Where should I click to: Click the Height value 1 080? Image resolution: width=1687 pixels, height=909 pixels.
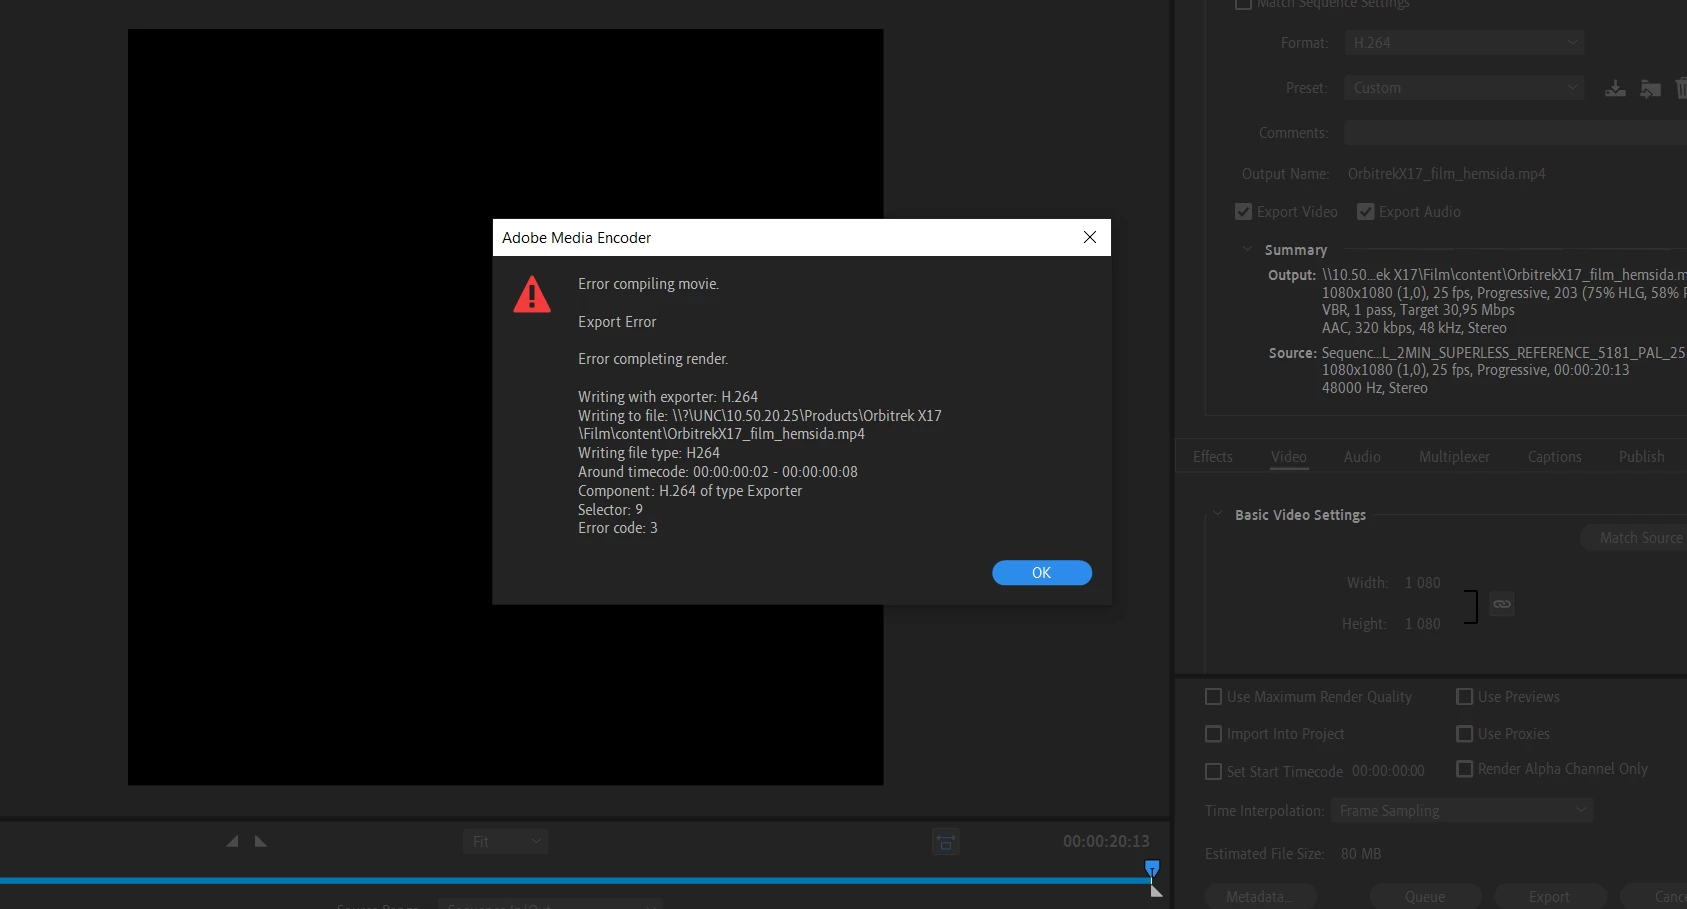1422,624
